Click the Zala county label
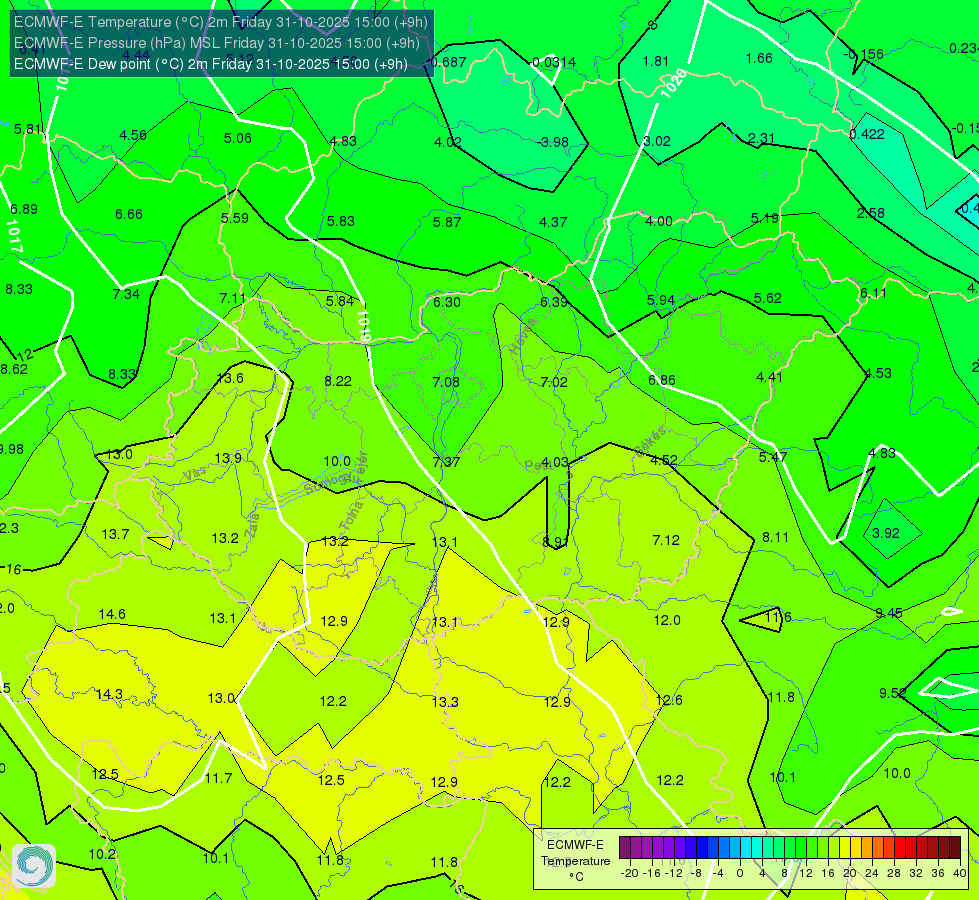This screenshot has width=979, height=900. [x=252, y=525]
